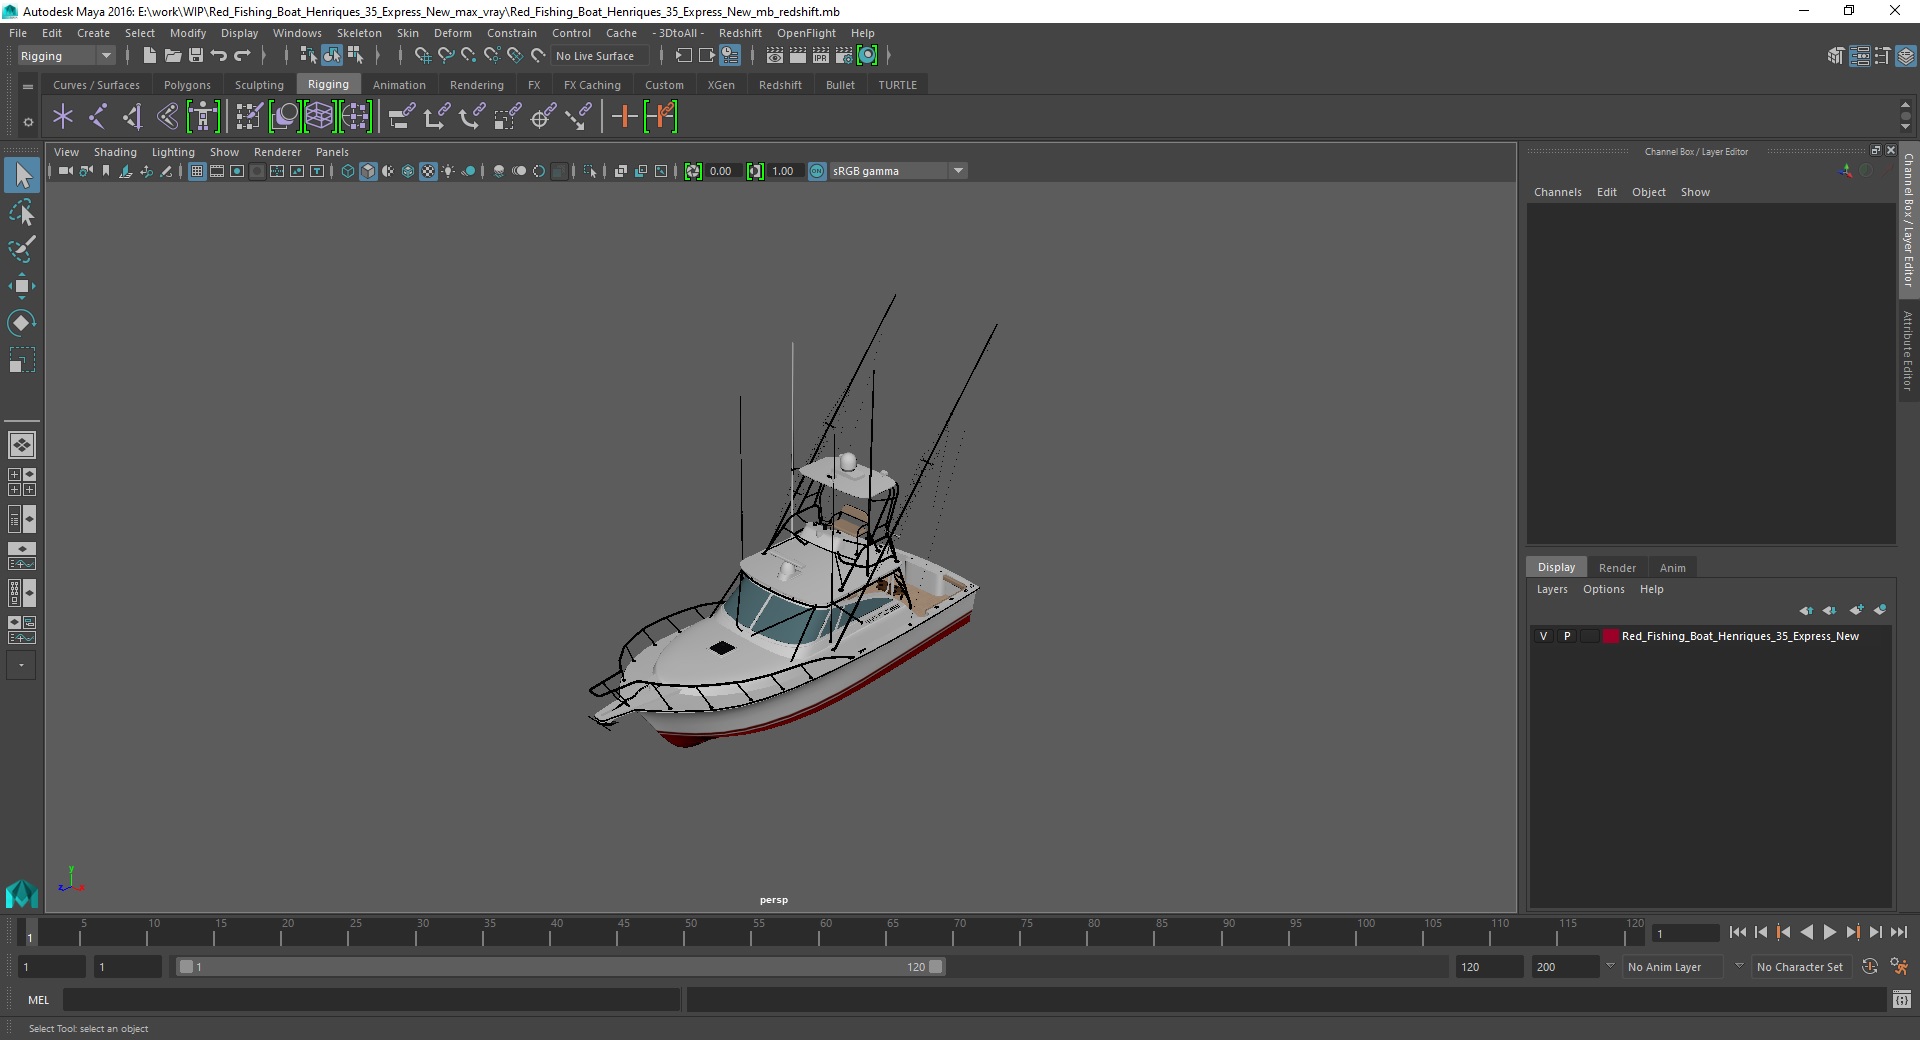
Task: Open Render Settings clapperboard gear icon
Action: click(844, 56)
